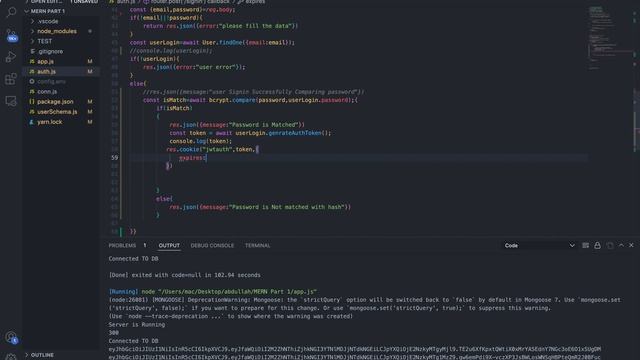Expand the node_modules folder

coord(57,31)
